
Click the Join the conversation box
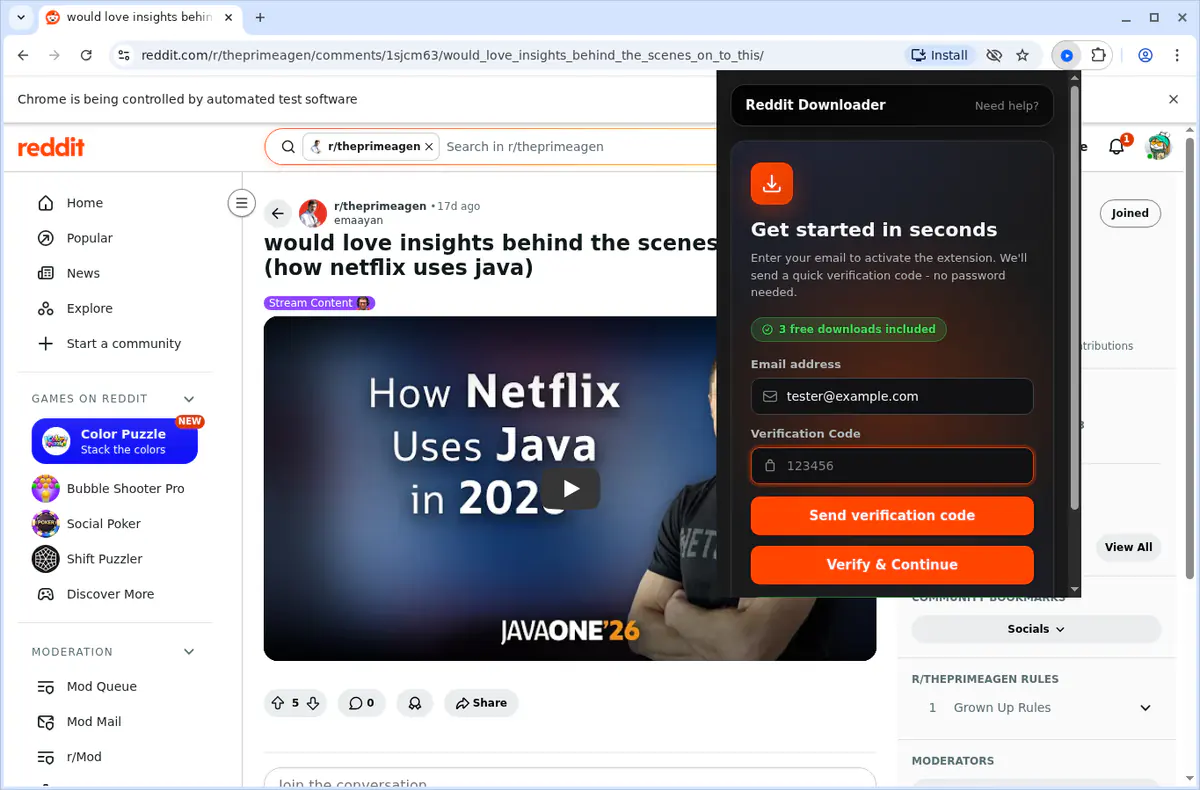tap(570, 779)
